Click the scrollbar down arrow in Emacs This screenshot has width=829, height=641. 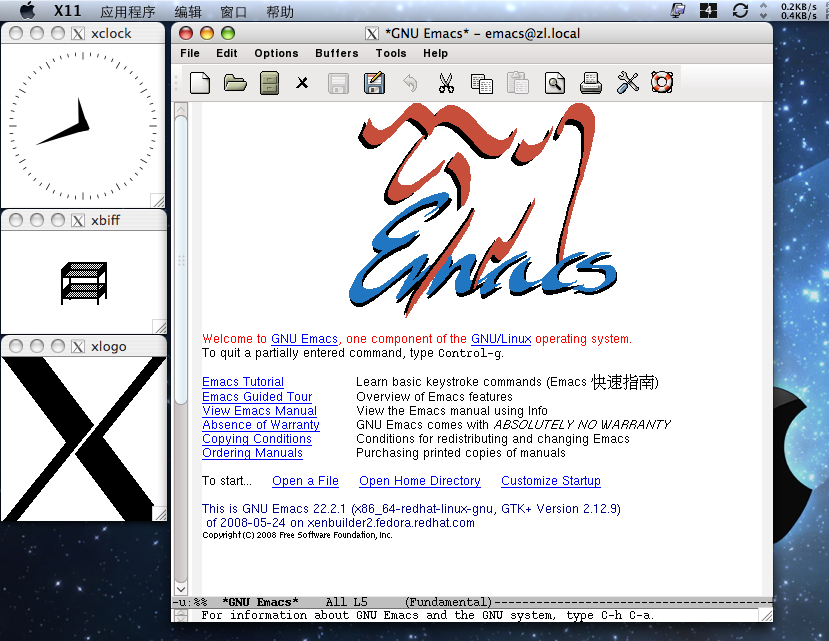181,589
